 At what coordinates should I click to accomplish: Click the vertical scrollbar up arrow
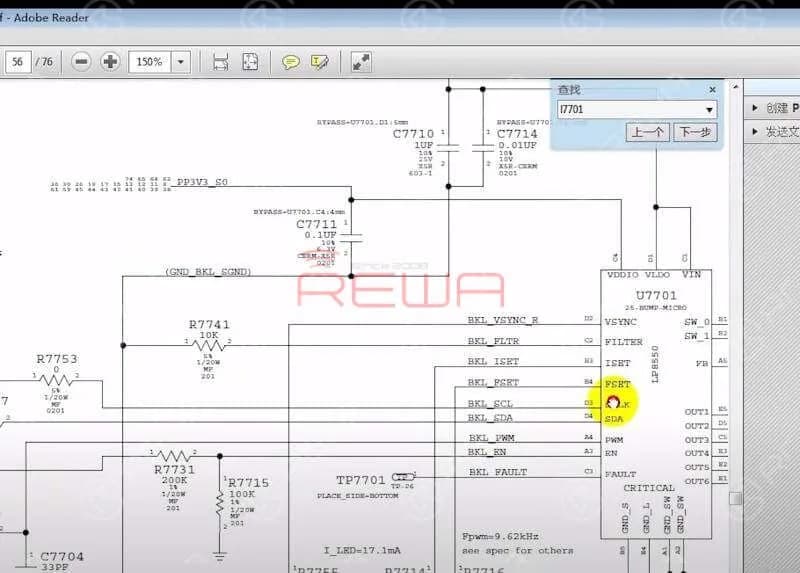(735, 87)
